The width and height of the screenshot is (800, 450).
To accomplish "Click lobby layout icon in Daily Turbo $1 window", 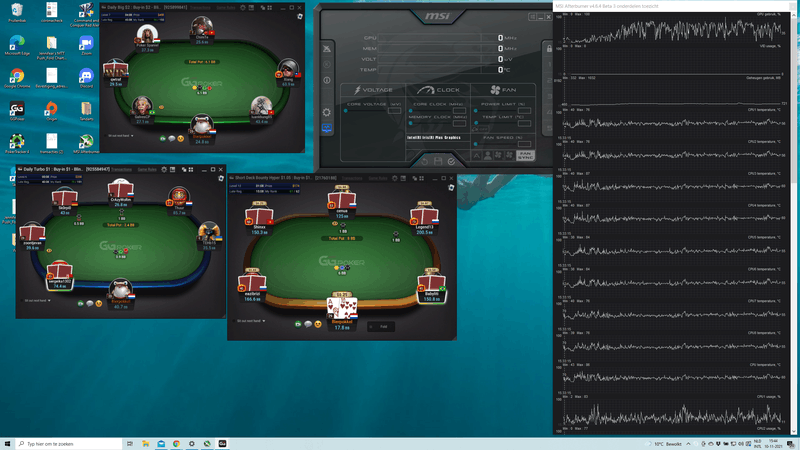I will 172,169.
